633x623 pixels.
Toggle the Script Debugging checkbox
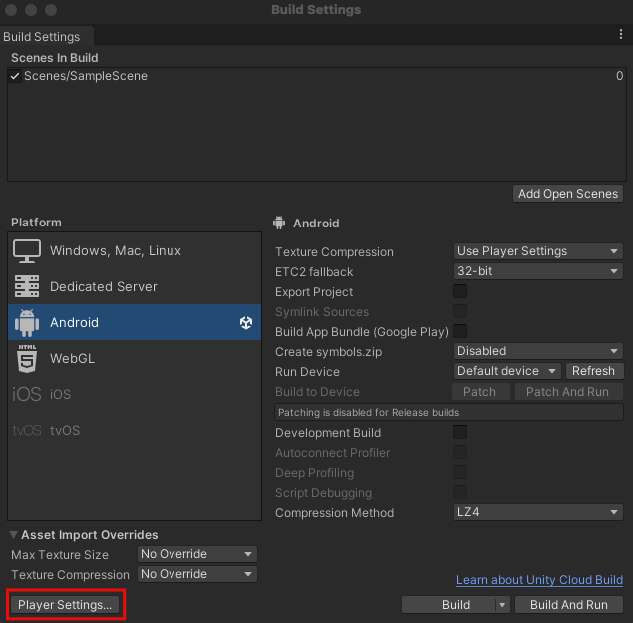[x=460, y=492]
